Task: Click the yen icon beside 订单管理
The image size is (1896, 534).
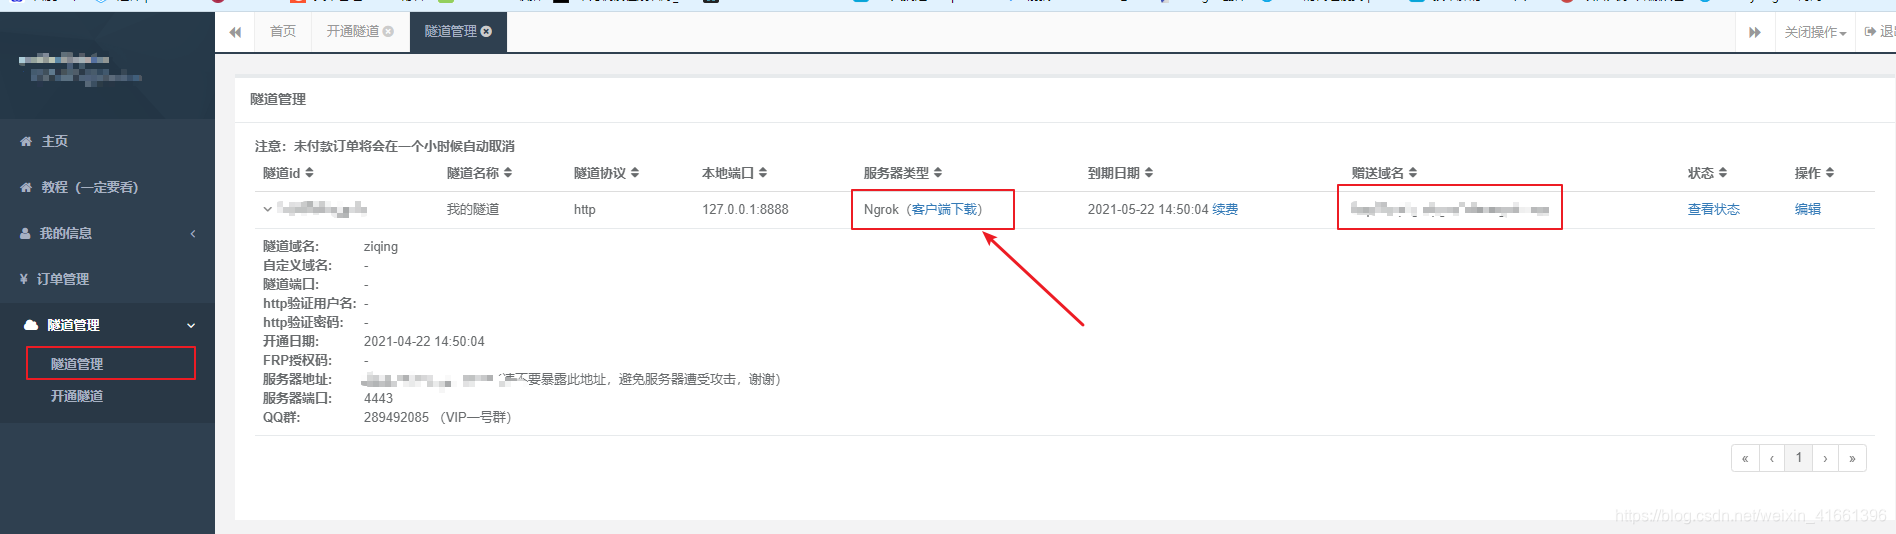Action: (x=24, y=280)
